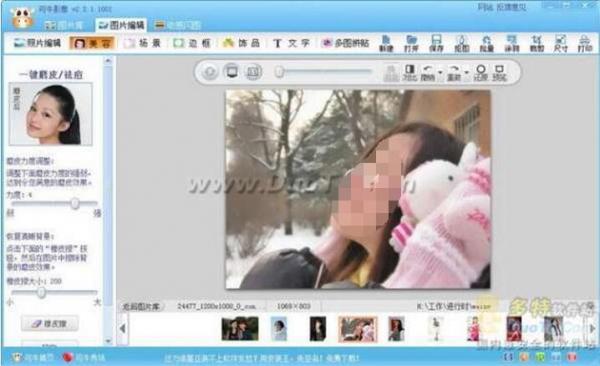Select the 美容 beauty category
This screenshot has width=600, height=366.
pyautogui.click(x=92, y=43)
